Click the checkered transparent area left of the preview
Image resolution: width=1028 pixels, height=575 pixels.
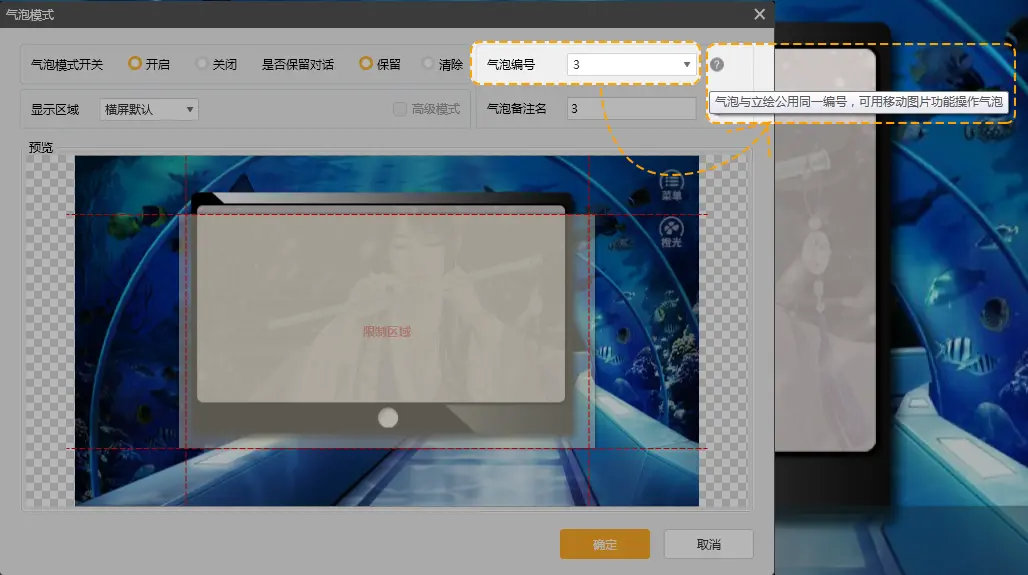(x=48, y=330)
